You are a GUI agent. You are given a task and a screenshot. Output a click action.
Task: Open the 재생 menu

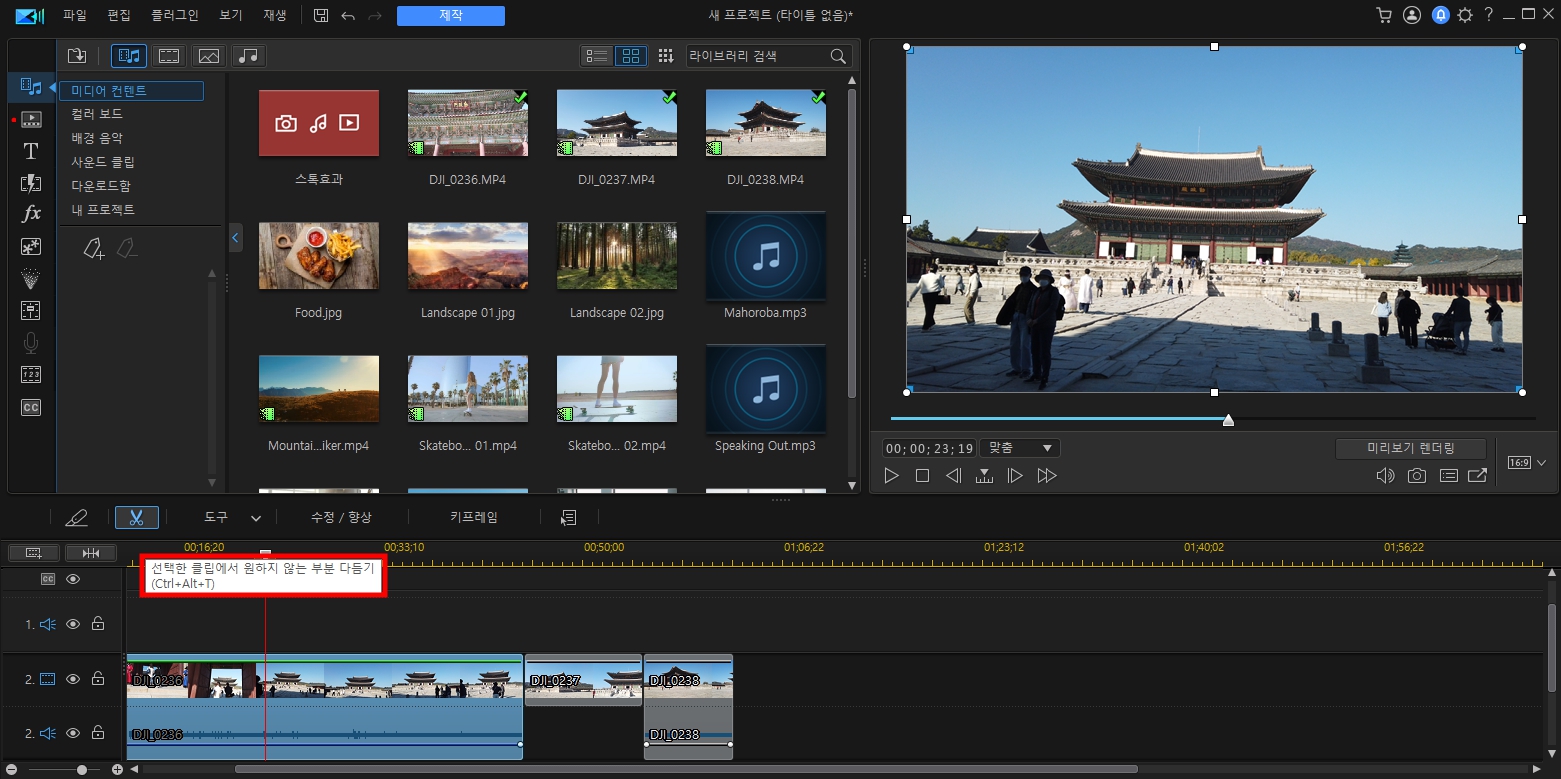275,16
